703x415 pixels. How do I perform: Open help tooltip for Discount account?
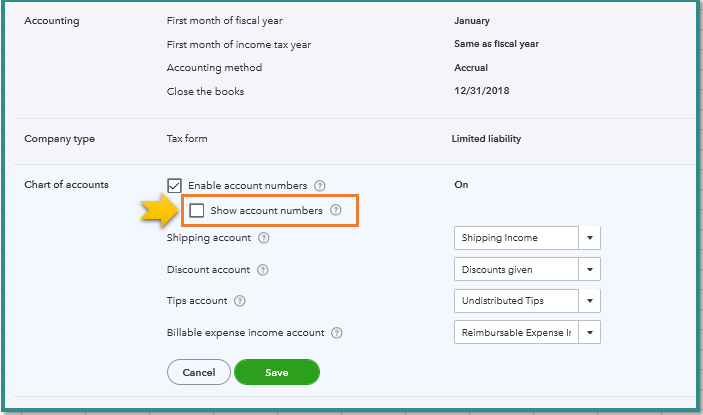click(264, 270)
